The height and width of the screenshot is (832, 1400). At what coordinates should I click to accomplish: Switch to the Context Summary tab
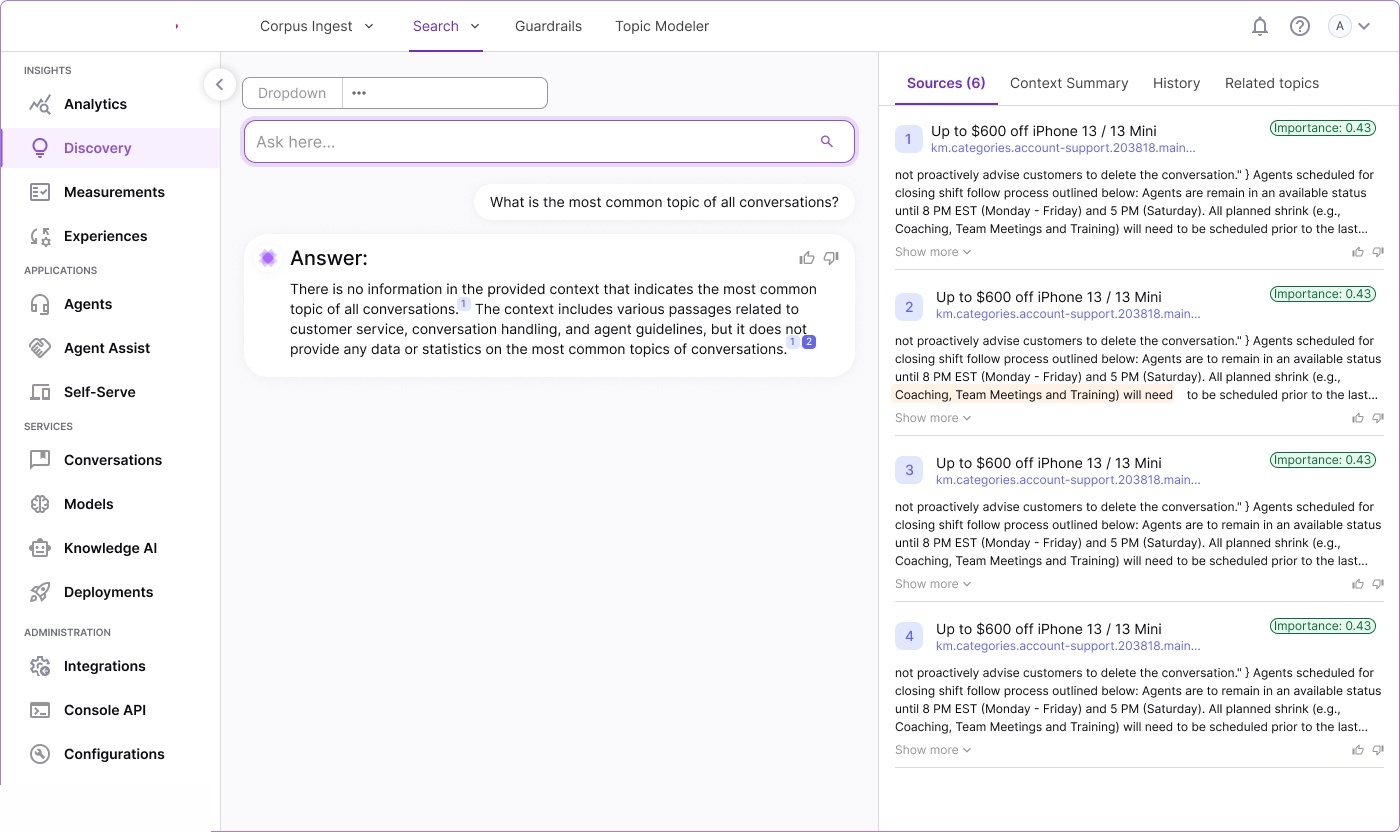coord(1068,83)
